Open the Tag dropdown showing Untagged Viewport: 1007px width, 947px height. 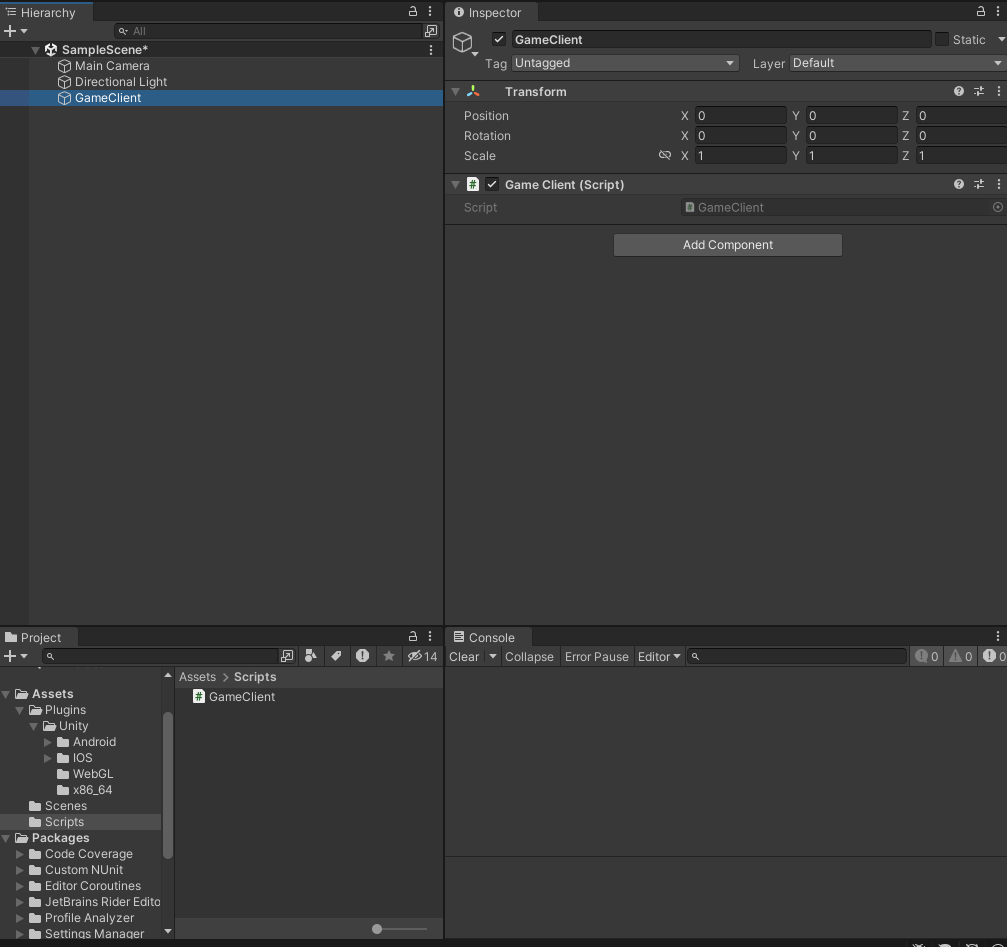[624, 63]
